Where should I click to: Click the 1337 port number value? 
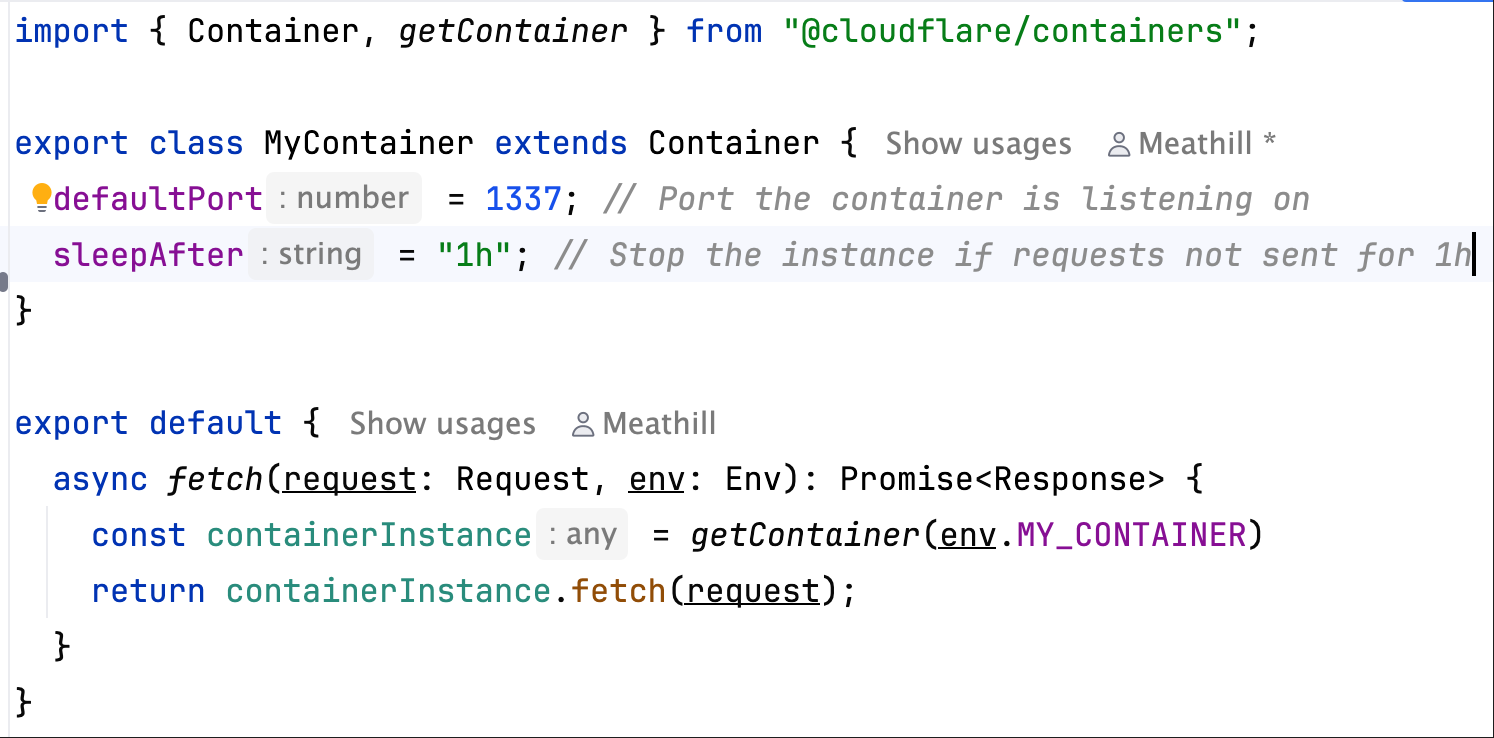click(522, 199)
